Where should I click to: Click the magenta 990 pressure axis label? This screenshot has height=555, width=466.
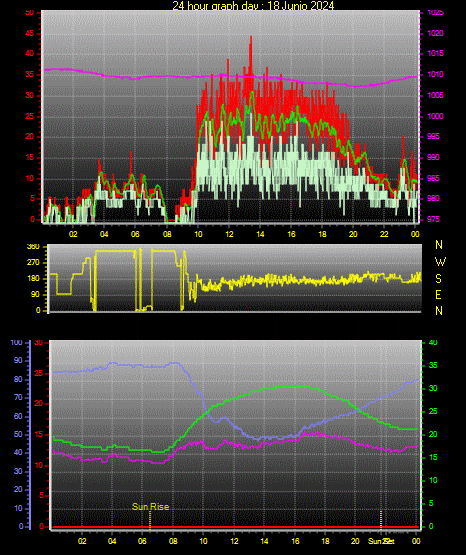[x=433, y=157]
